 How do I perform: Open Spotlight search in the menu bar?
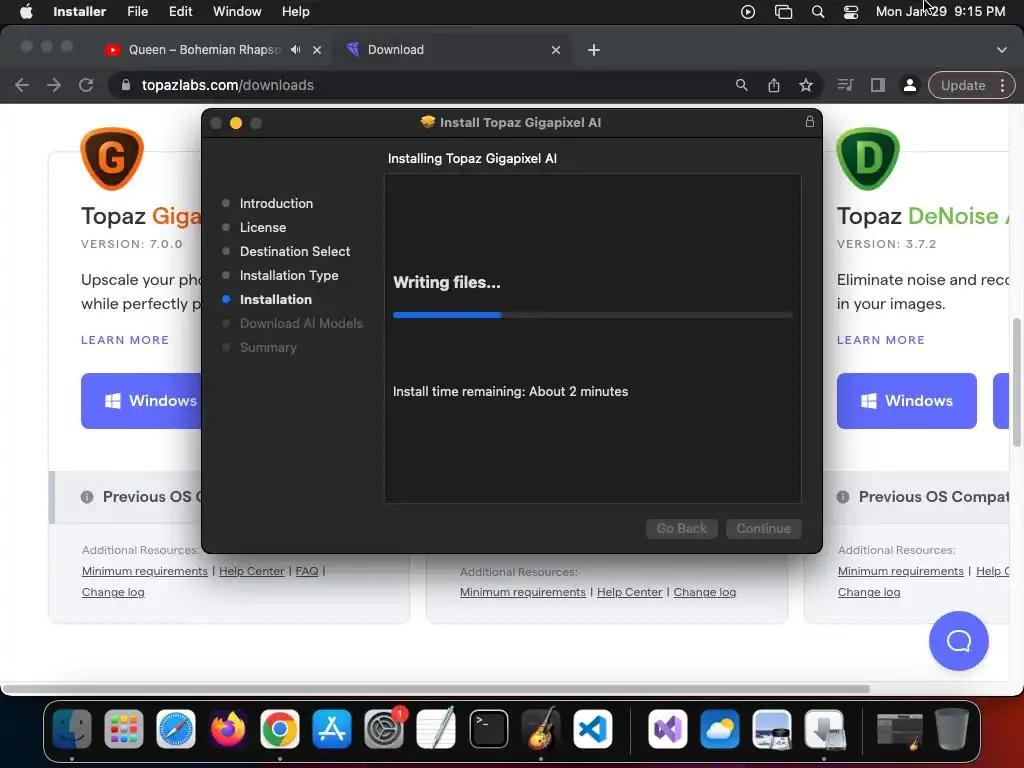818,12
